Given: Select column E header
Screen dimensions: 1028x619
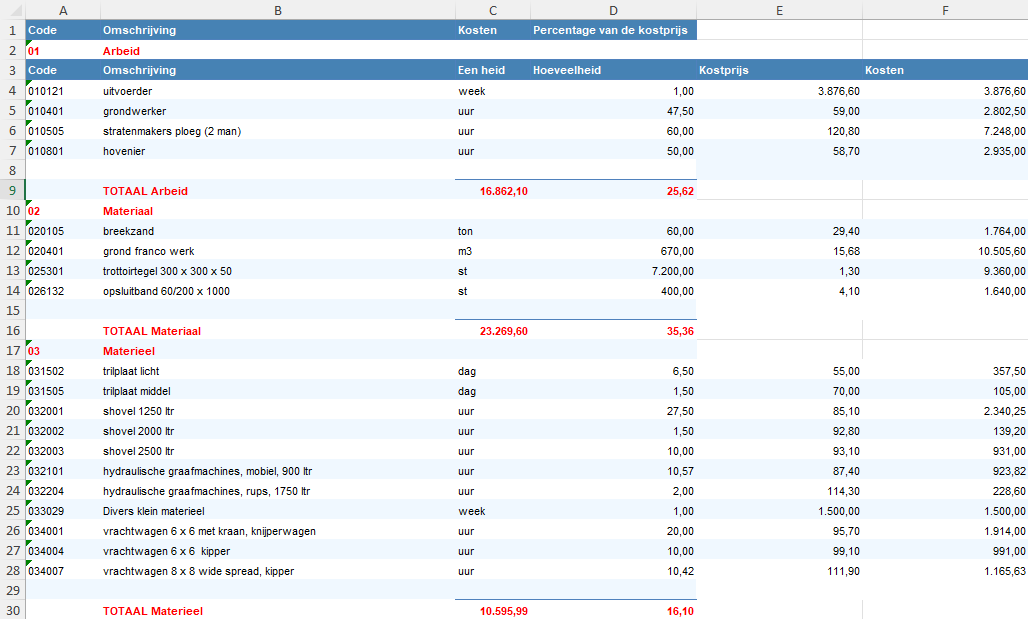Looking at the screenshot, I should pyautogui.click(x=779, y=10).
